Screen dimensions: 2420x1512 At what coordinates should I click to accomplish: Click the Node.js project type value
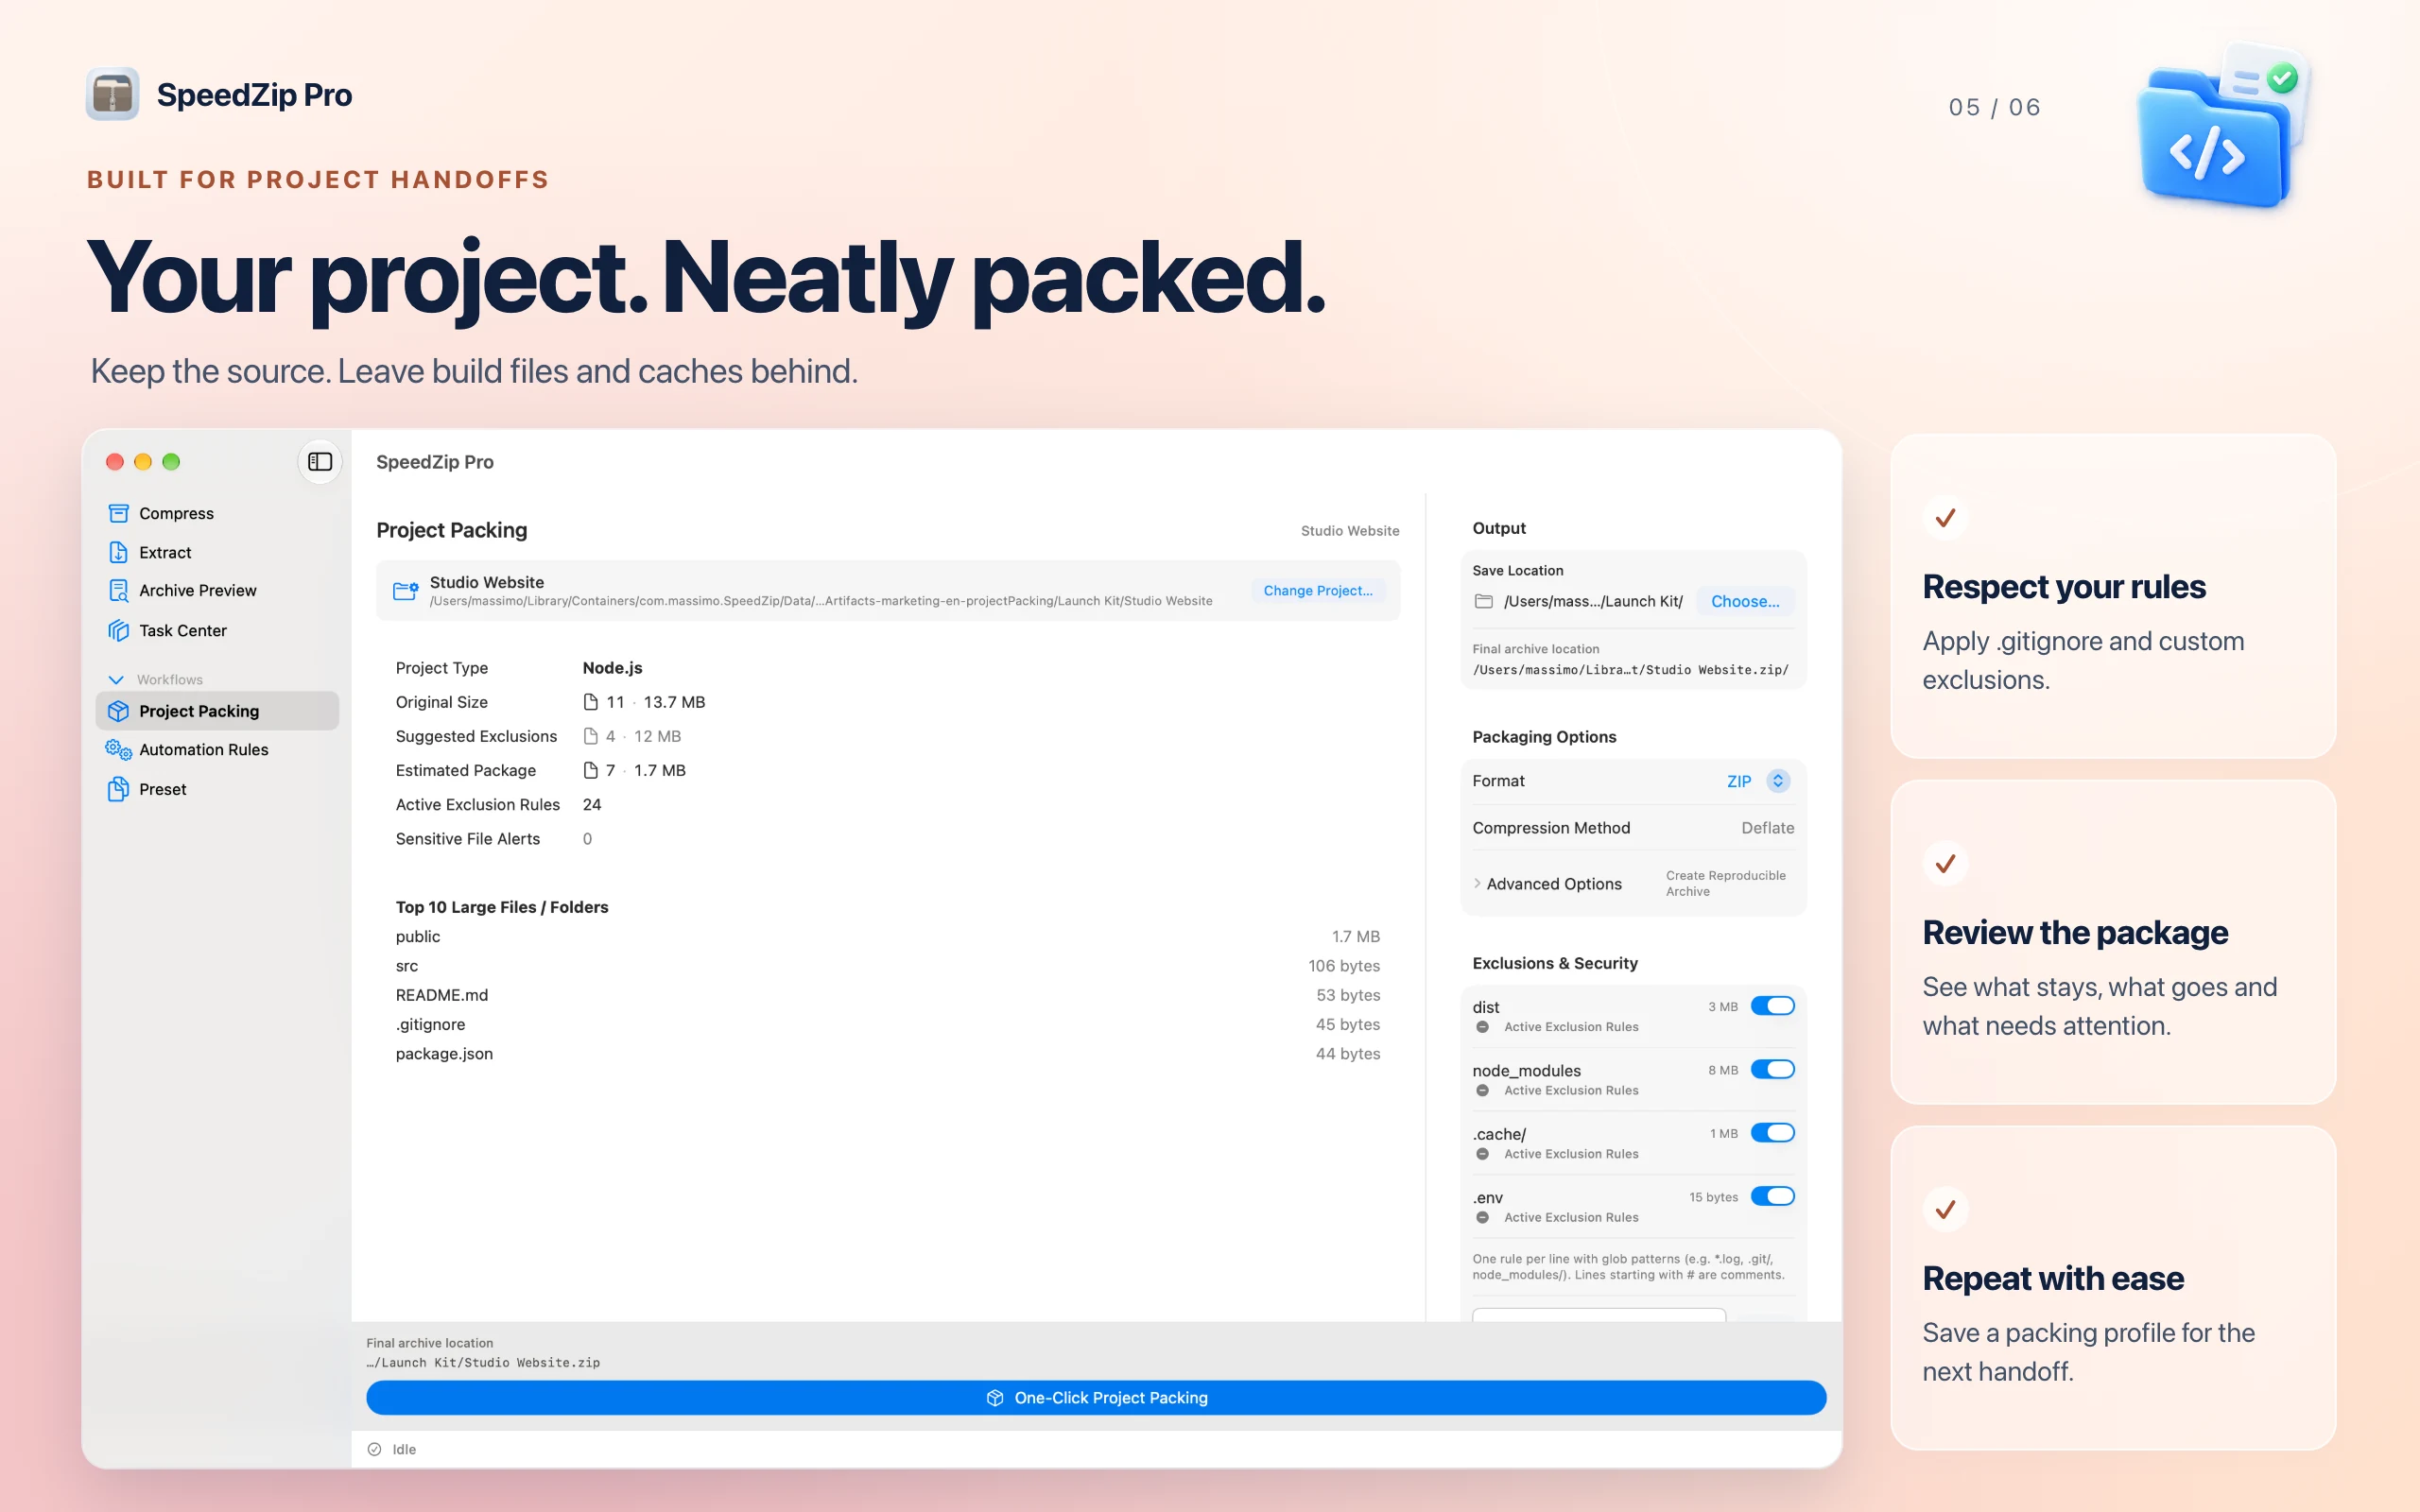click(x=612, y=667)
